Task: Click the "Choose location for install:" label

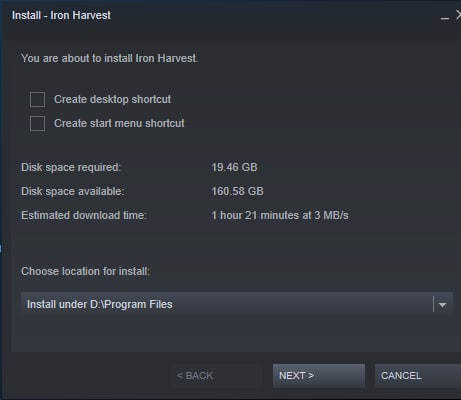Action: click(86, 271)
